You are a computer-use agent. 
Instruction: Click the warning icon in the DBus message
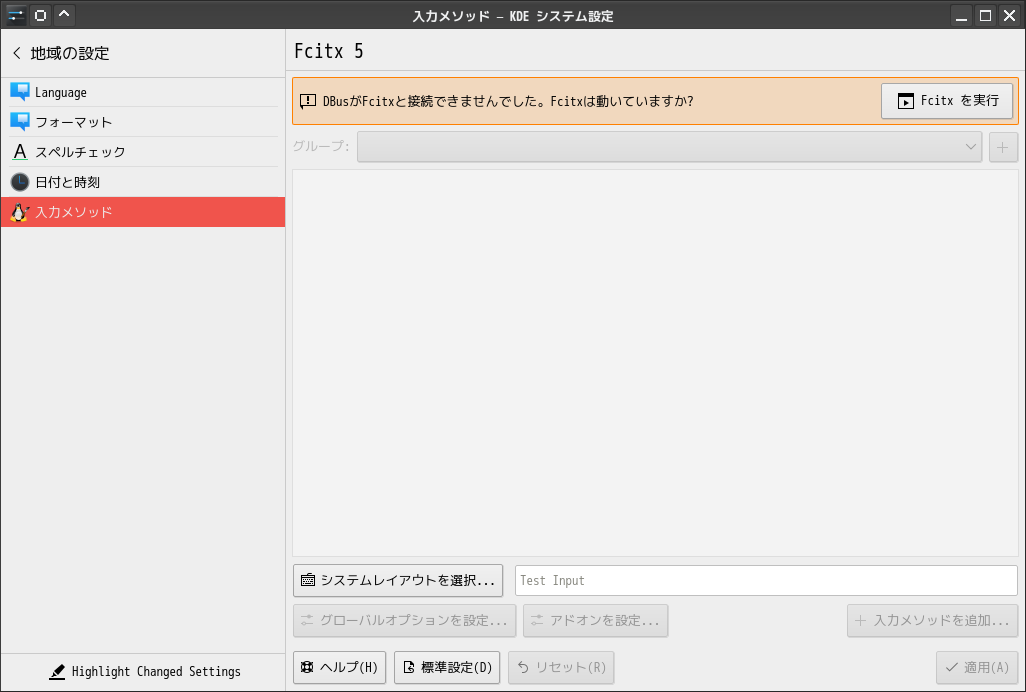click(308, 101)
